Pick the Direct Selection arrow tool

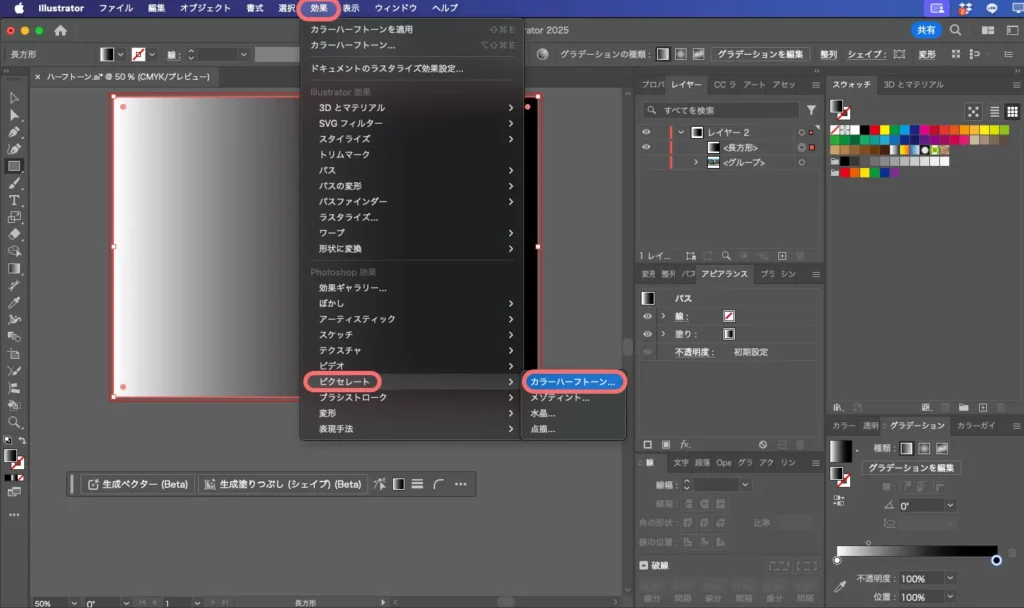click(14, 115)
